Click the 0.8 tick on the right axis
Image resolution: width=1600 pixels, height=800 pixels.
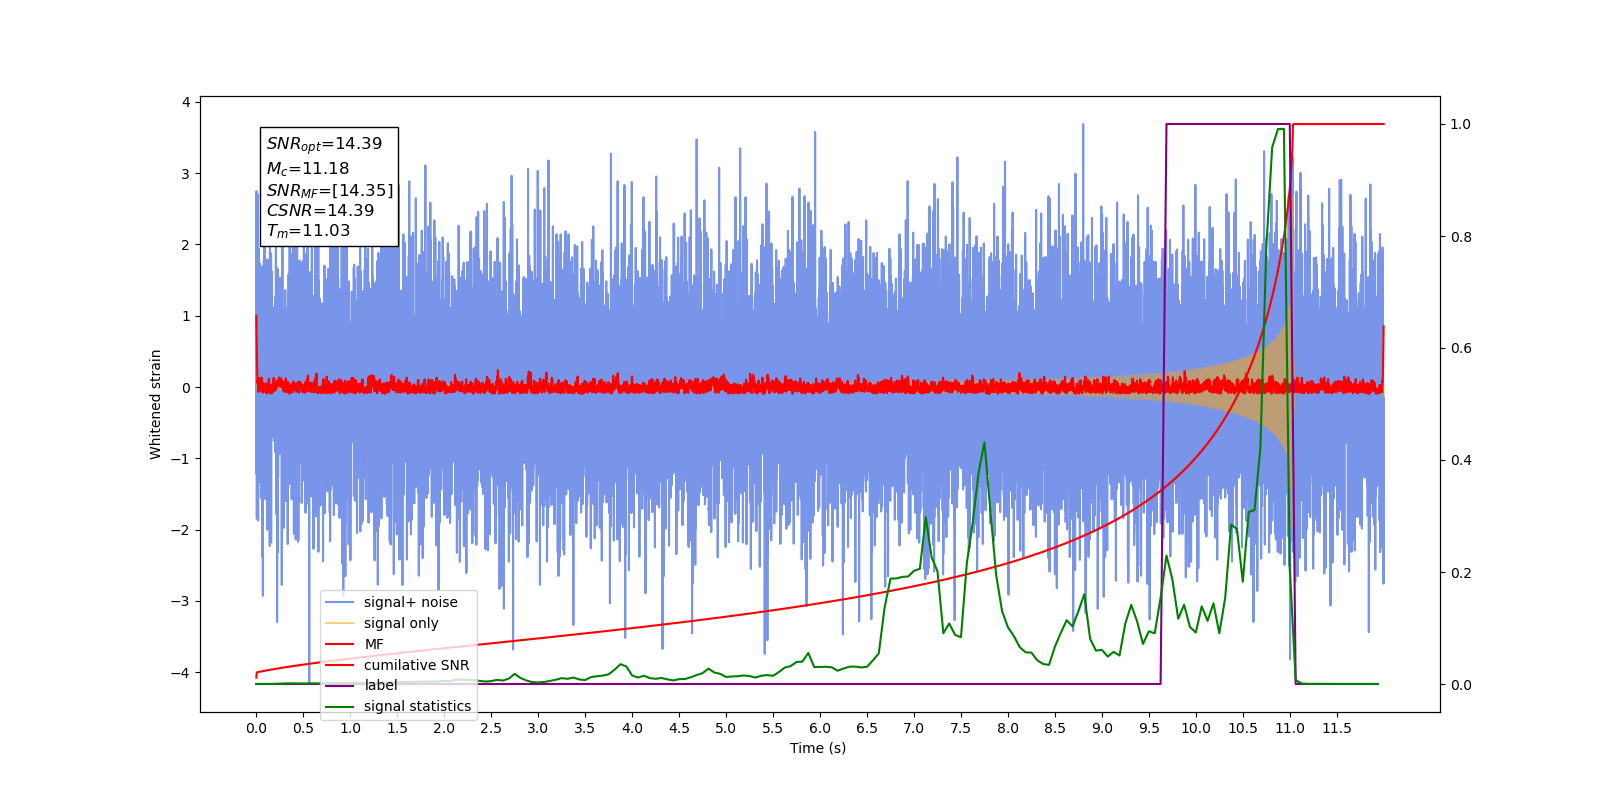1461,237
